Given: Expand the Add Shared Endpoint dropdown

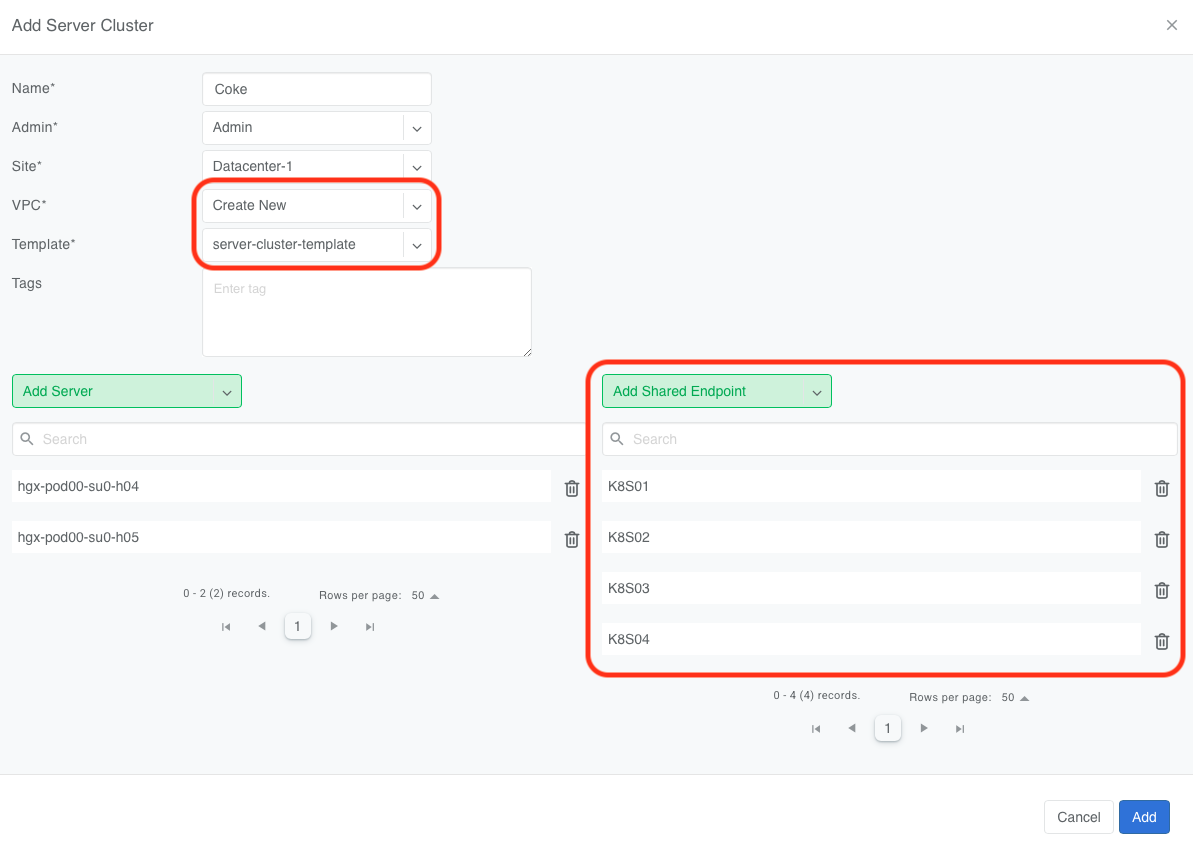Looking at the screenshot, I should tap(716, 391).
